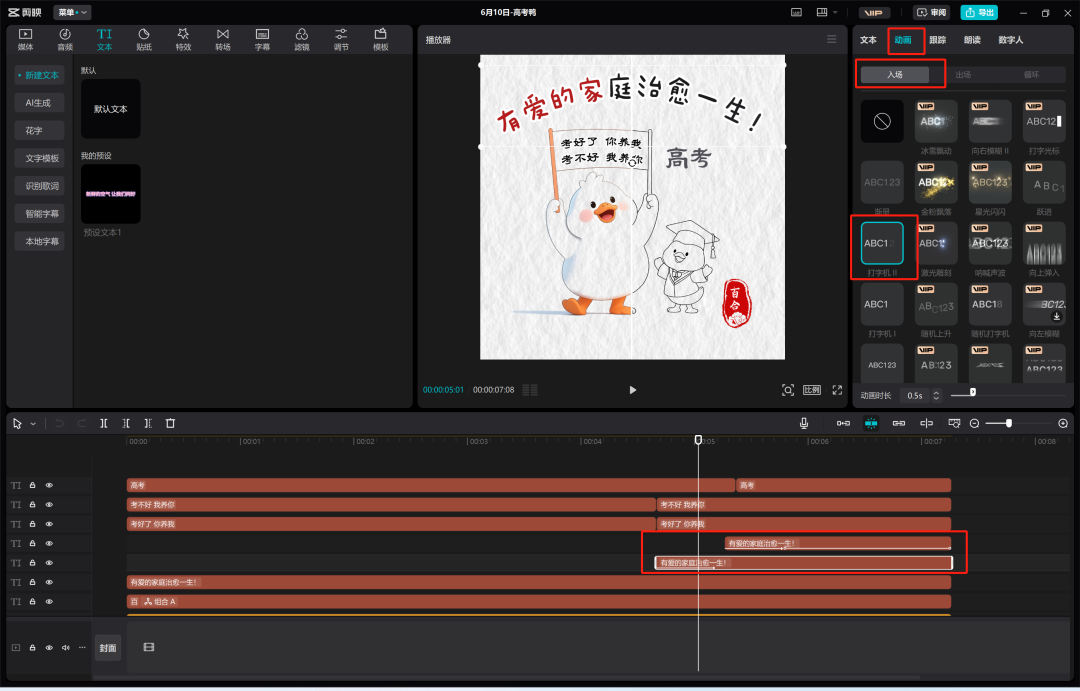Click the 文字模板 sidebar button
Viewport: 1080px width, 691px height.
click(x=40, y=158)
